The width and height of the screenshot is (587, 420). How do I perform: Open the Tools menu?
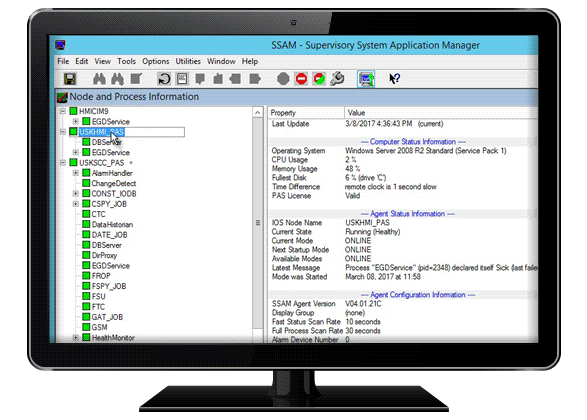[x=127, y=61]
